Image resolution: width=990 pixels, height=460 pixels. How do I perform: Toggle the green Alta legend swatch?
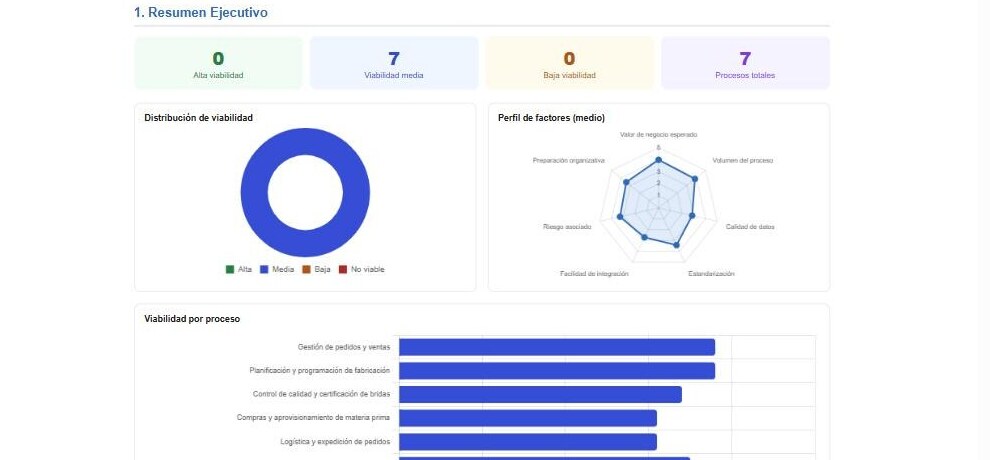click(230, 269)
